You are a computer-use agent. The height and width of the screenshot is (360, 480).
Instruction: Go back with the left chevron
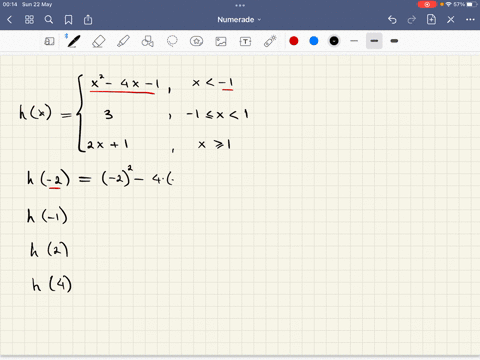[10, 20]
